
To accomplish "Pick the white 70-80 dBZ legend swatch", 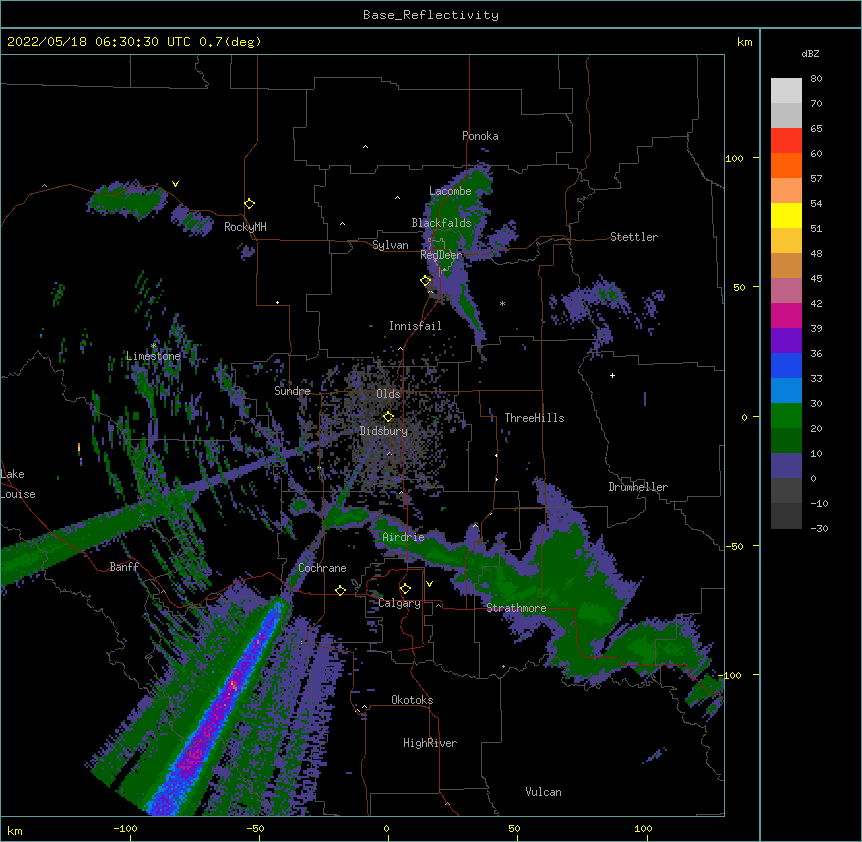I will pos(786,91).
